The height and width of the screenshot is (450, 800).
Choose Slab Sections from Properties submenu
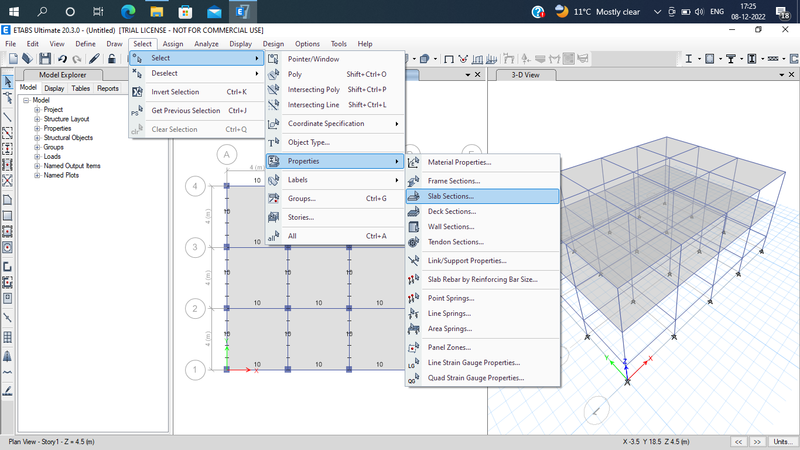483,196
